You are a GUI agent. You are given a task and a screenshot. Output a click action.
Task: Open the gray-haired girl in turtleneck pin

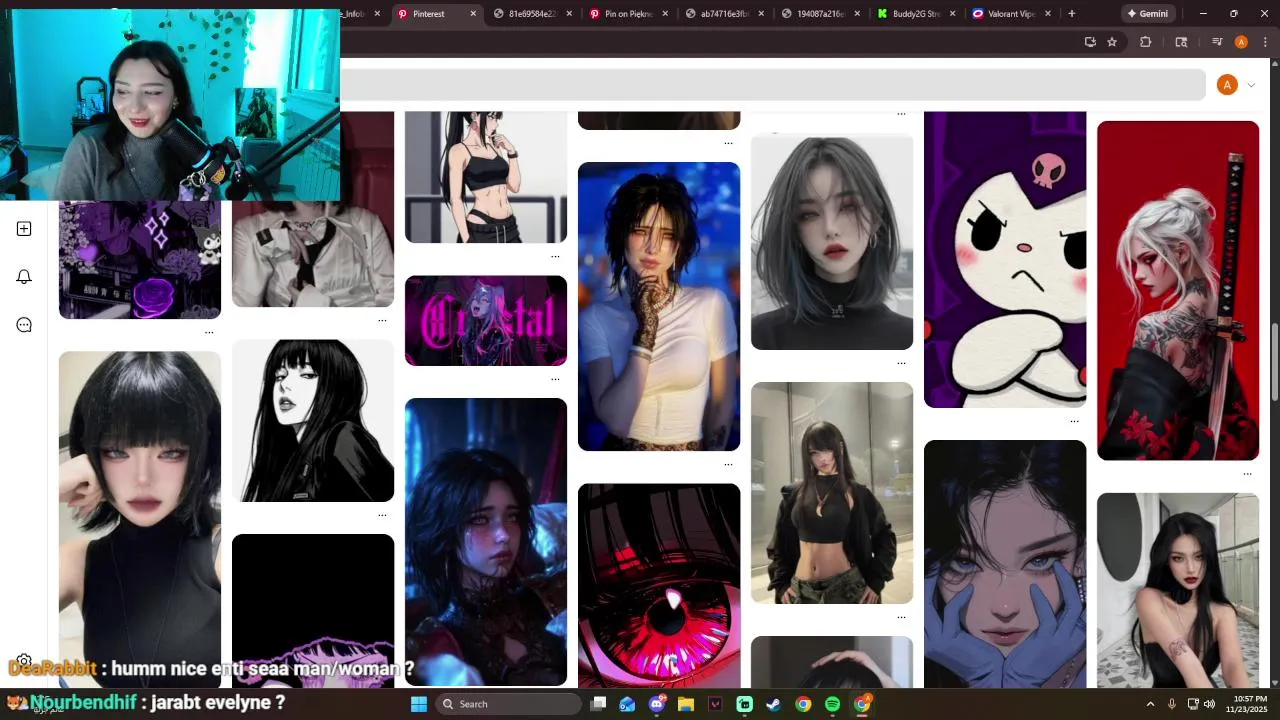click(x=832, y=242)
